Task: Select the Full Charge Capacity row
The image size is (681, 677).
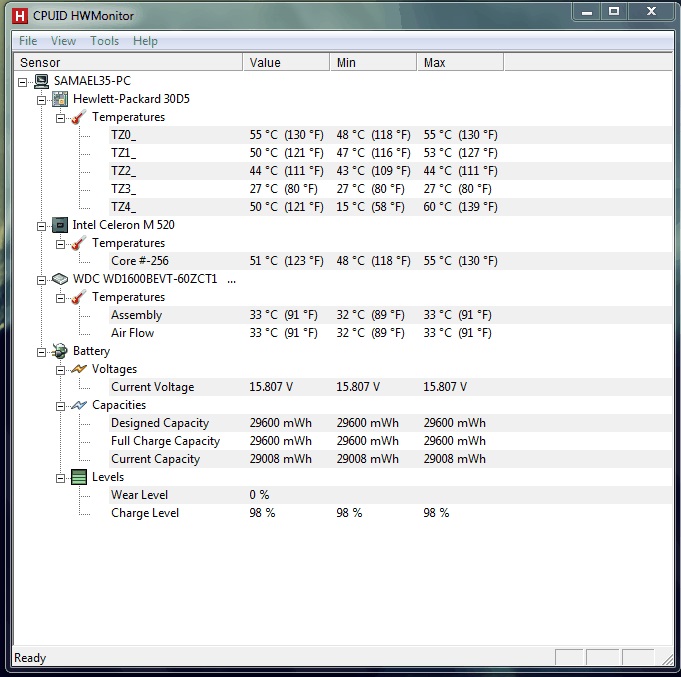Action: [x=390, y=441]
